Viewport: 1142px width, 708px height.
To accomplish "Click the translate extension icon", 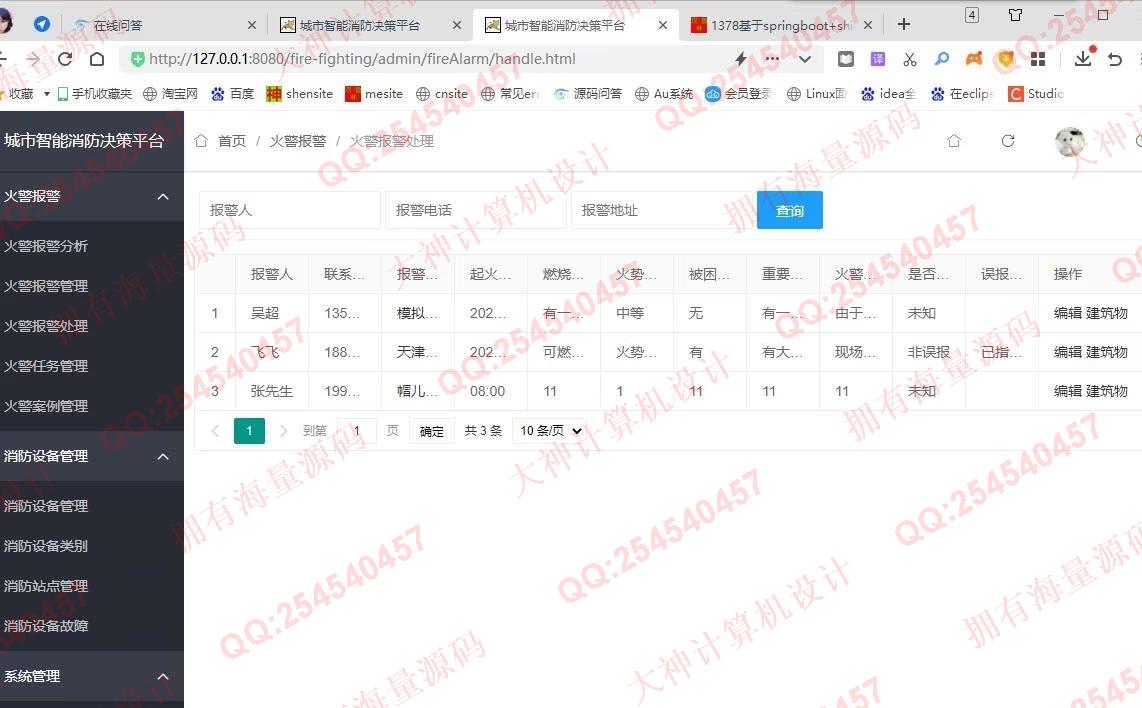I will [x=878, y=59].
